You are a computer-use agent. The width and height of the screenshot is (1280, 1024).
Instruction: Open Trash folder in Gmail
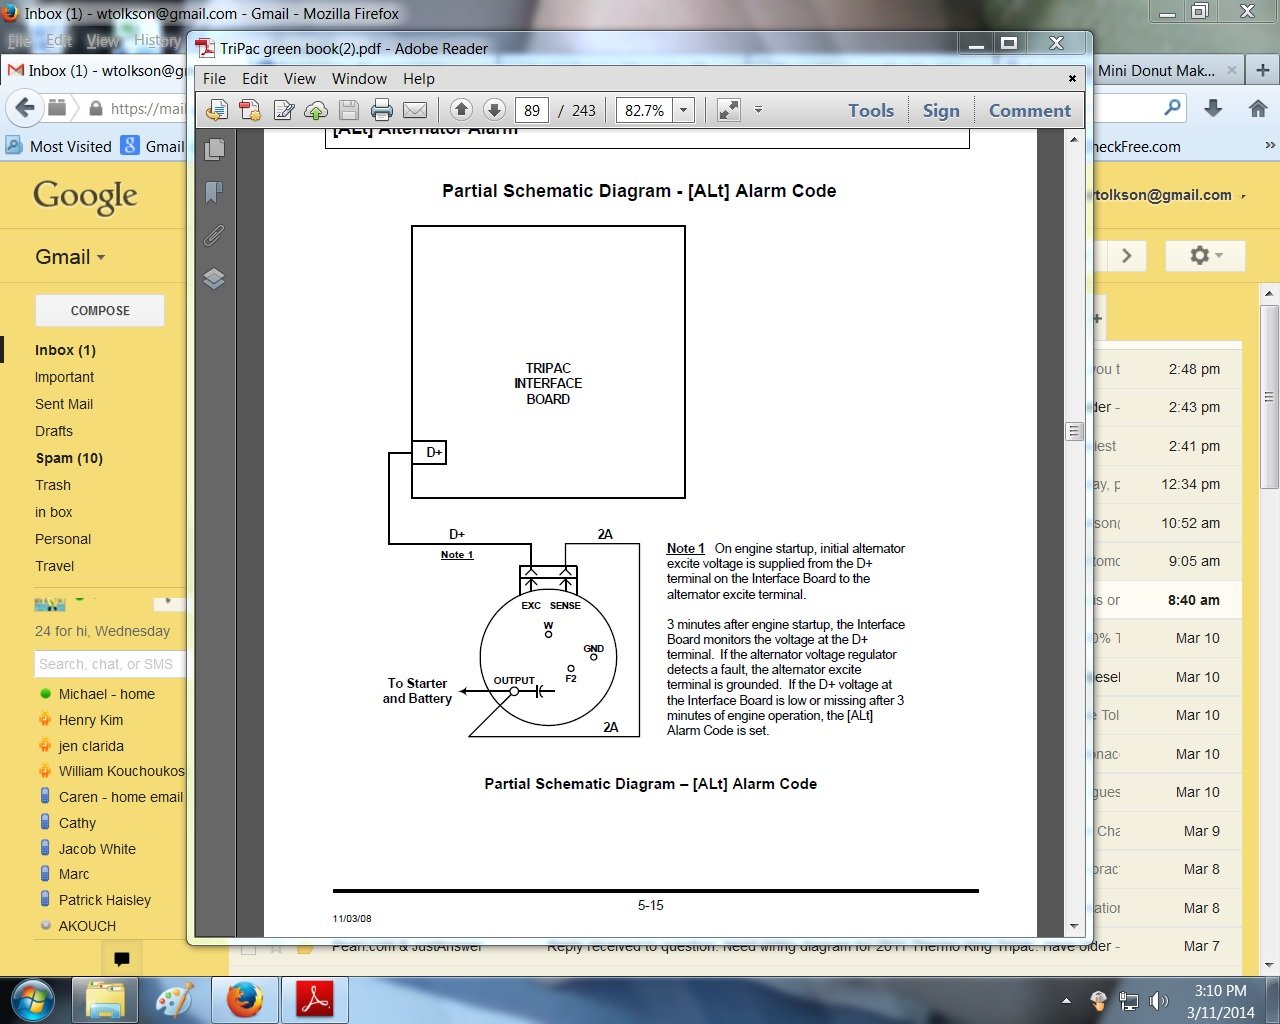tap(53, 485)
